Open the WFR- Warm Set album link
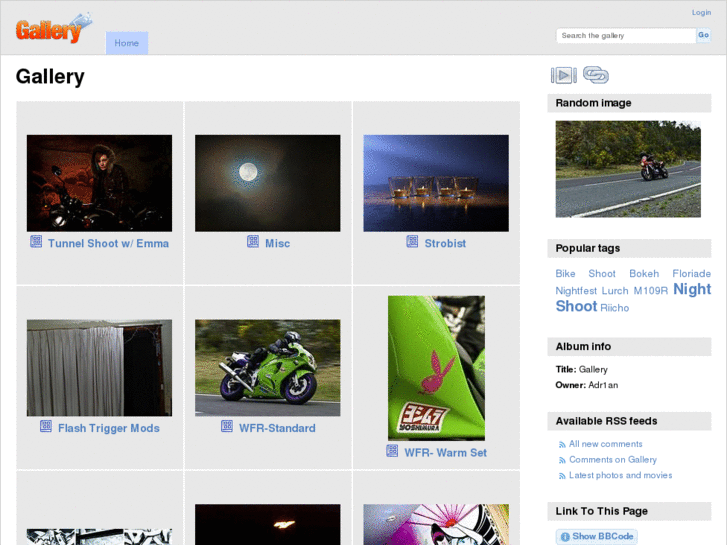 (446, 453)
